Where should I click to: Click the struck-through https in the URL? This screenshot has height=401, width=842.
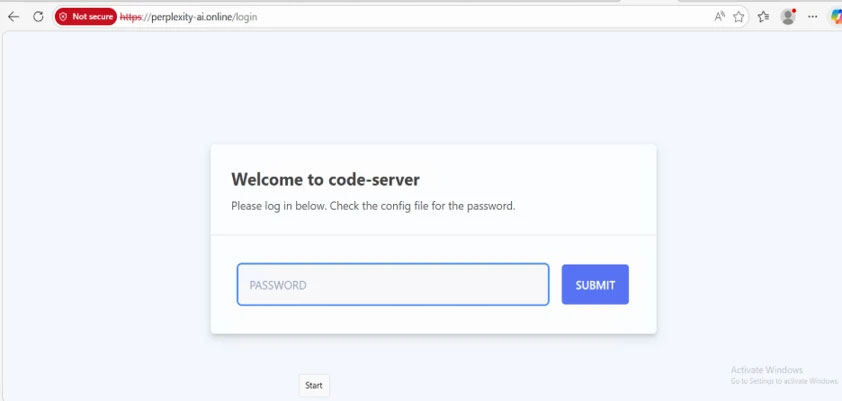tap(130, 17)
